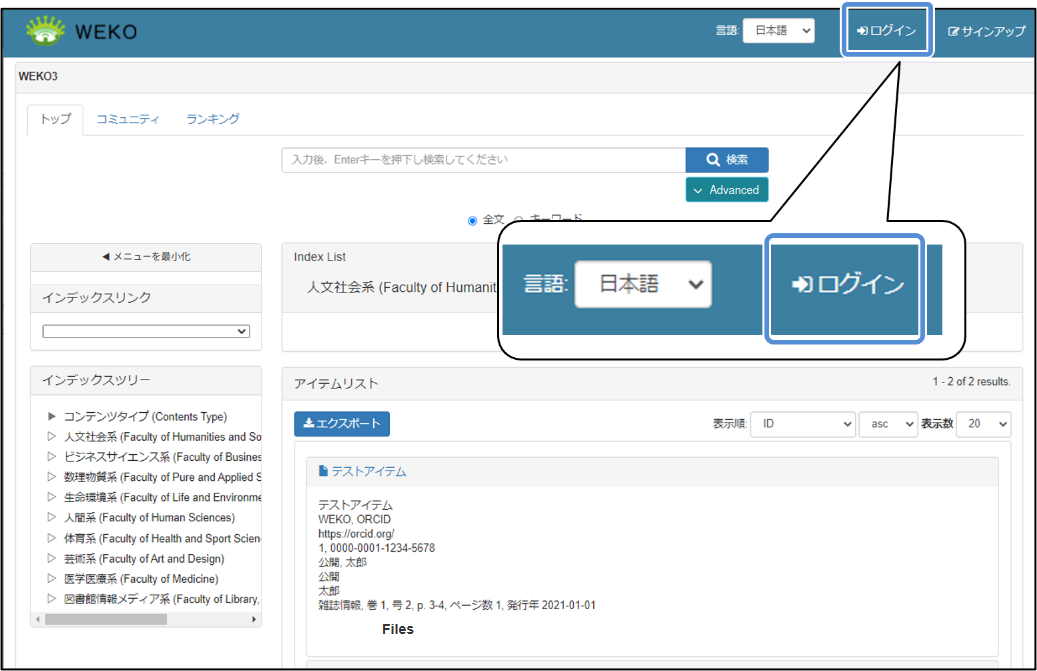Minimize the left side menu
The width and height of the screenshot is (1037, 671).
(146, 257)
